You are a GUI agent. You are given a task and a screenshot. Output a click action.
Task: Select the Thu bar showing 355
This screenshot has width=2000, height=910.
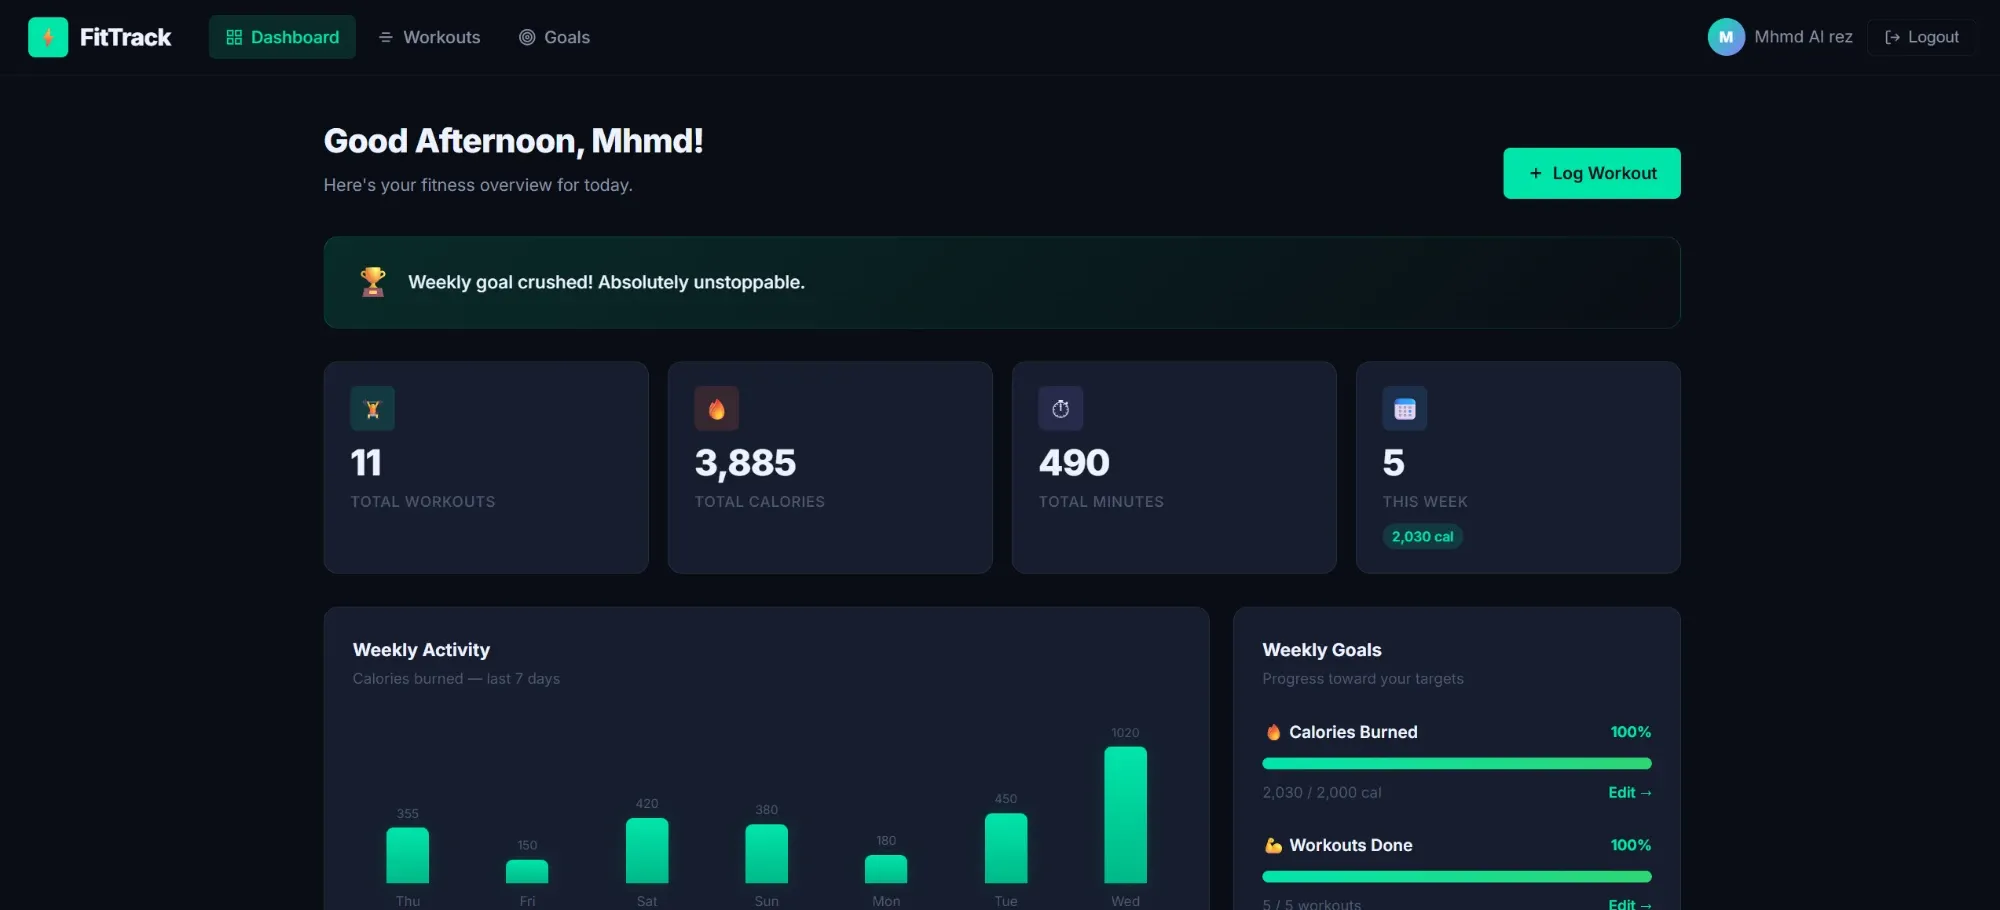408,855
